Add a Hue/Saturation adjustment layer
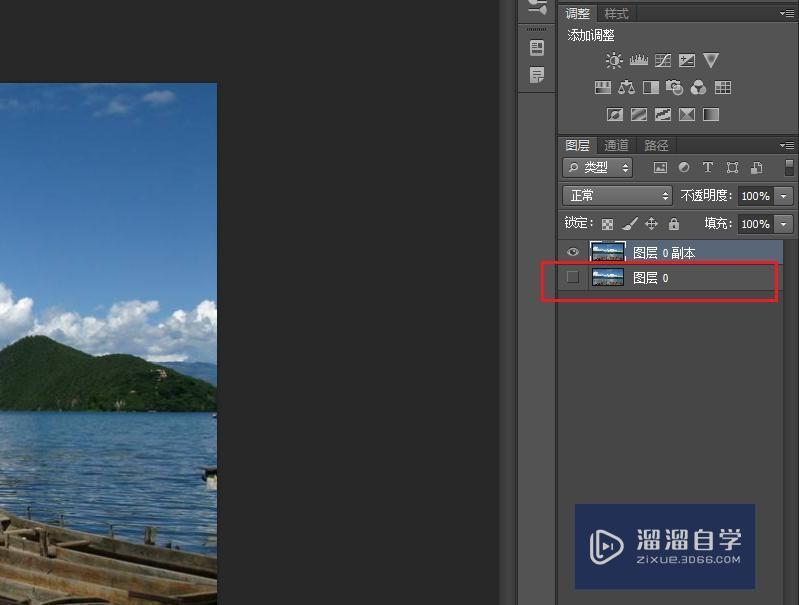This screenshot has width=799, height=605. [603, 88]
